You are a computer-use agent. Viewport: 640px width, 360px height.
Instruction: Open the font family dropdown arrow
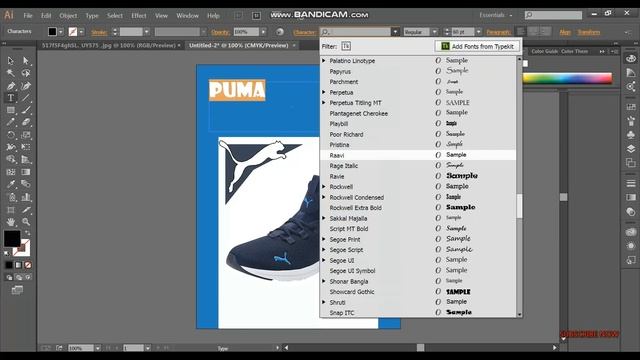(x=395, y=32)
